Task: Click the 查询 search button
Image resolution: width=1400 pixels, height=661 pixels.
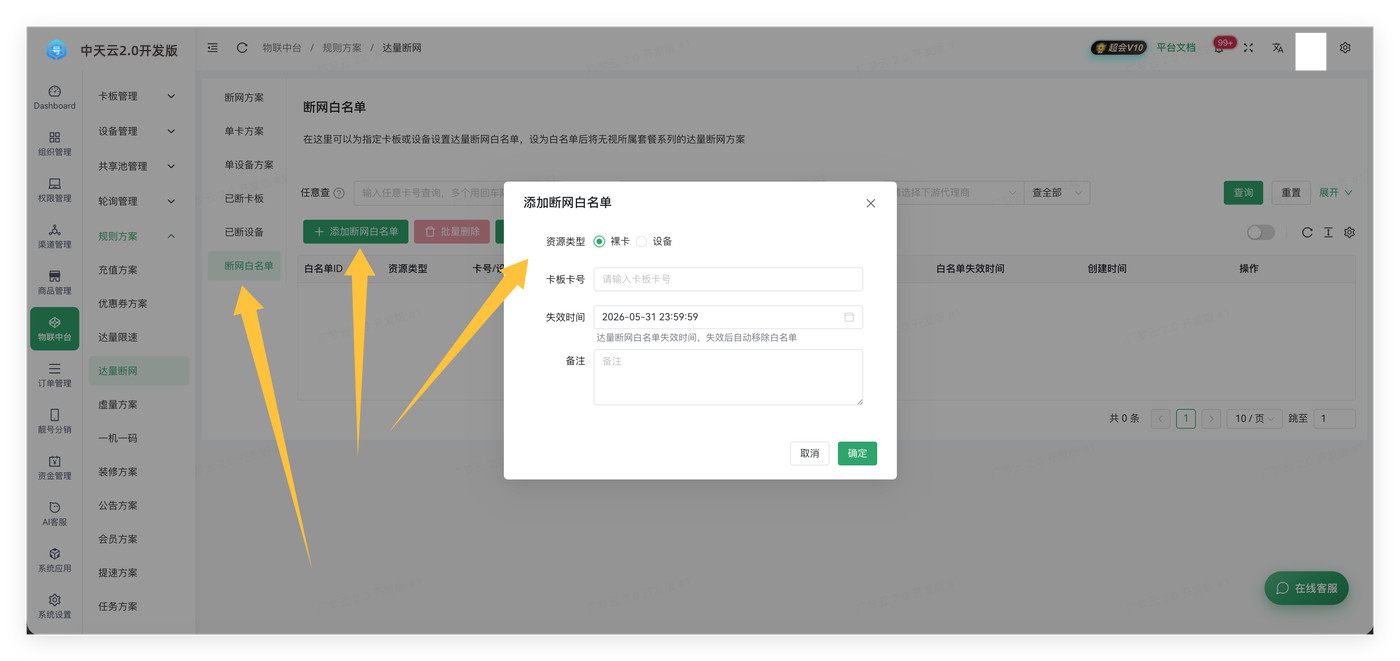Action: (1243, 193)
